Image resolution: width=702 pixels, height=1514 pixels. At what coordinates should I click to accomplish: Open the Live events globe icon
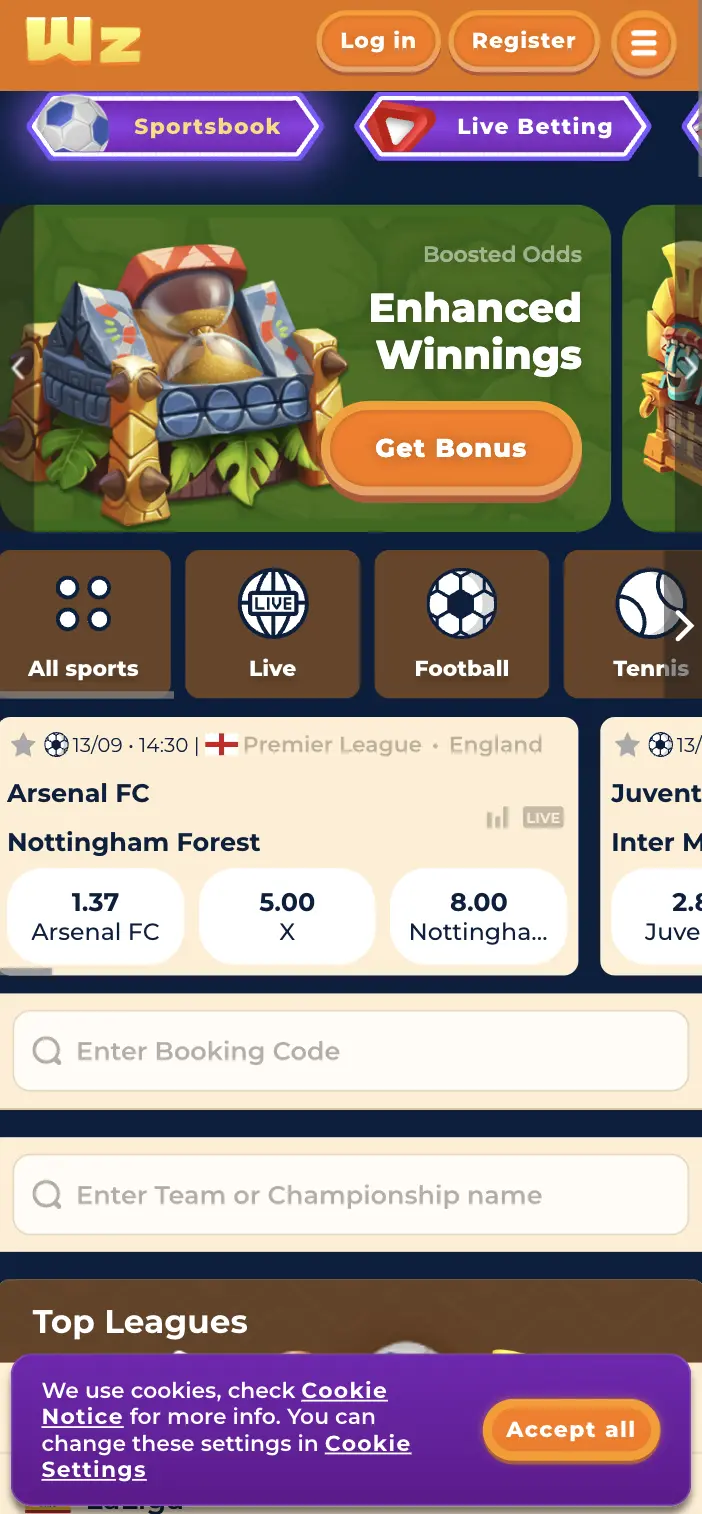[x=272, y=603]
